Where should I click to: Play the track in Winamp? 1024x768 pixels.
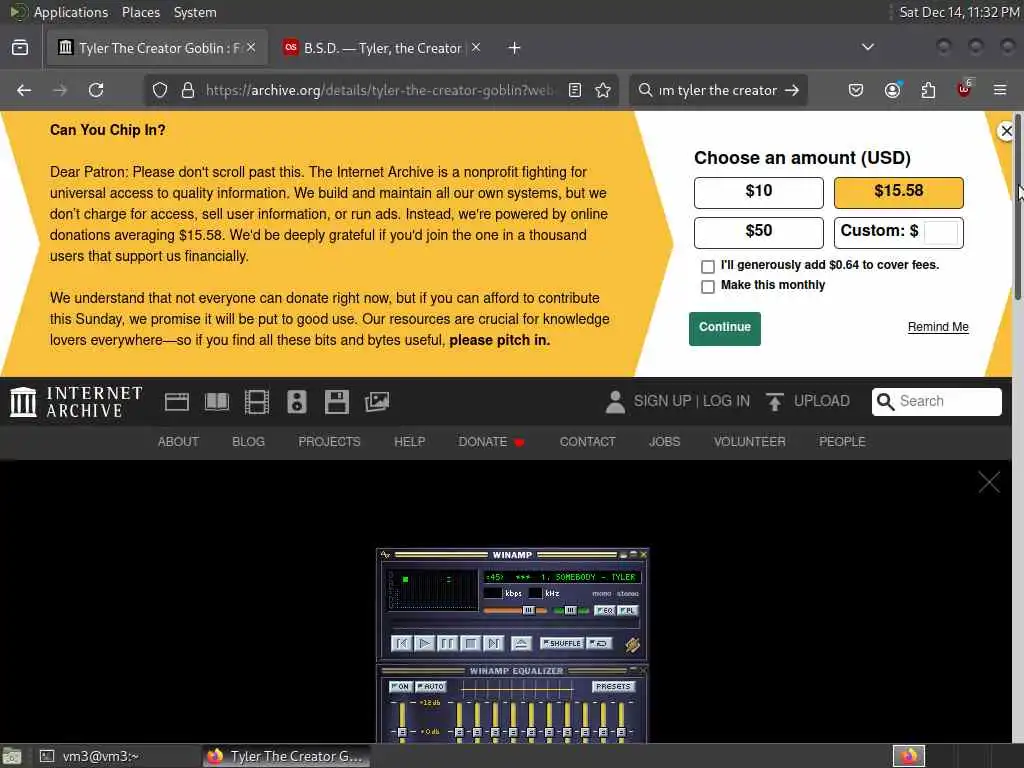[424, 643]
